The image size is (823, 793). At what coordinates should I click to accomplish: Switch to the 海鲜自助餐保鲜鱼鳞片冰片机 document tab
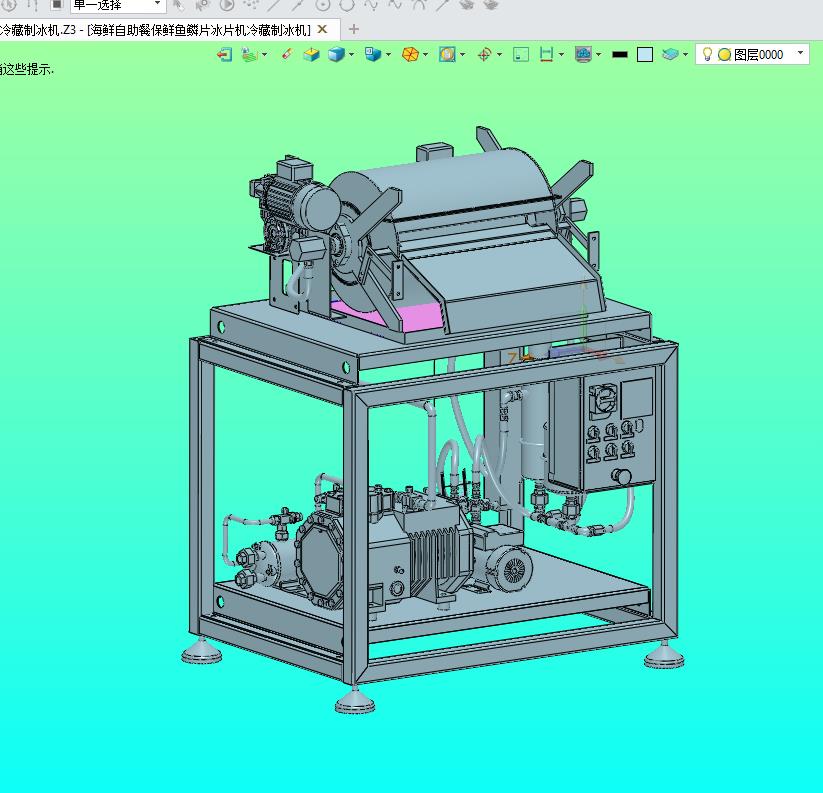click(198, 29)
